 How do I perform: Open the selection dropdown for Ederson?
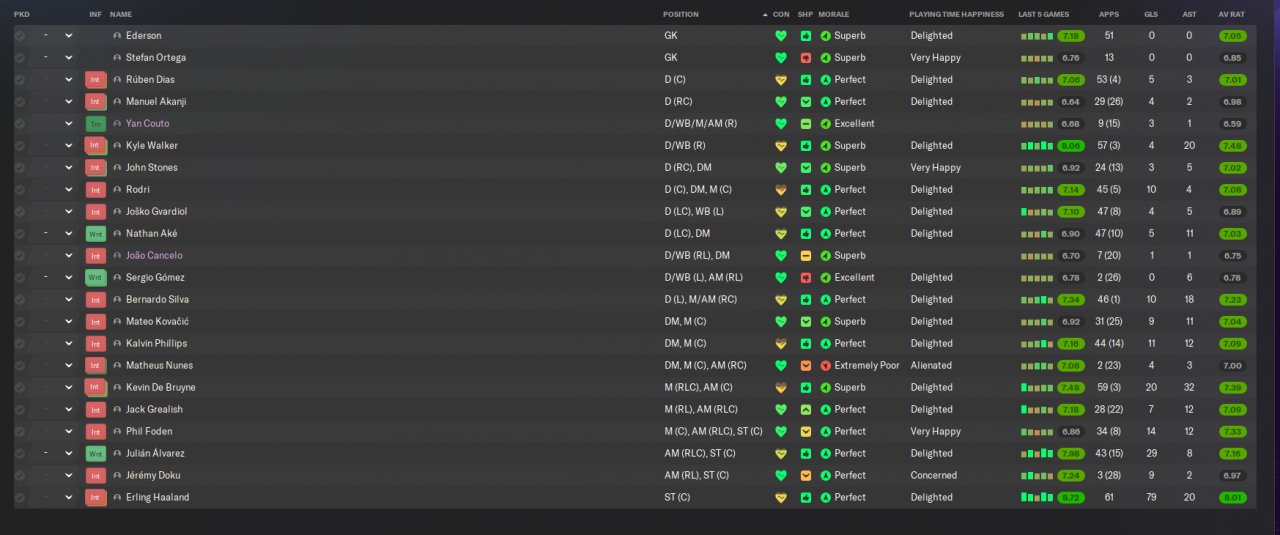[69, 36]
